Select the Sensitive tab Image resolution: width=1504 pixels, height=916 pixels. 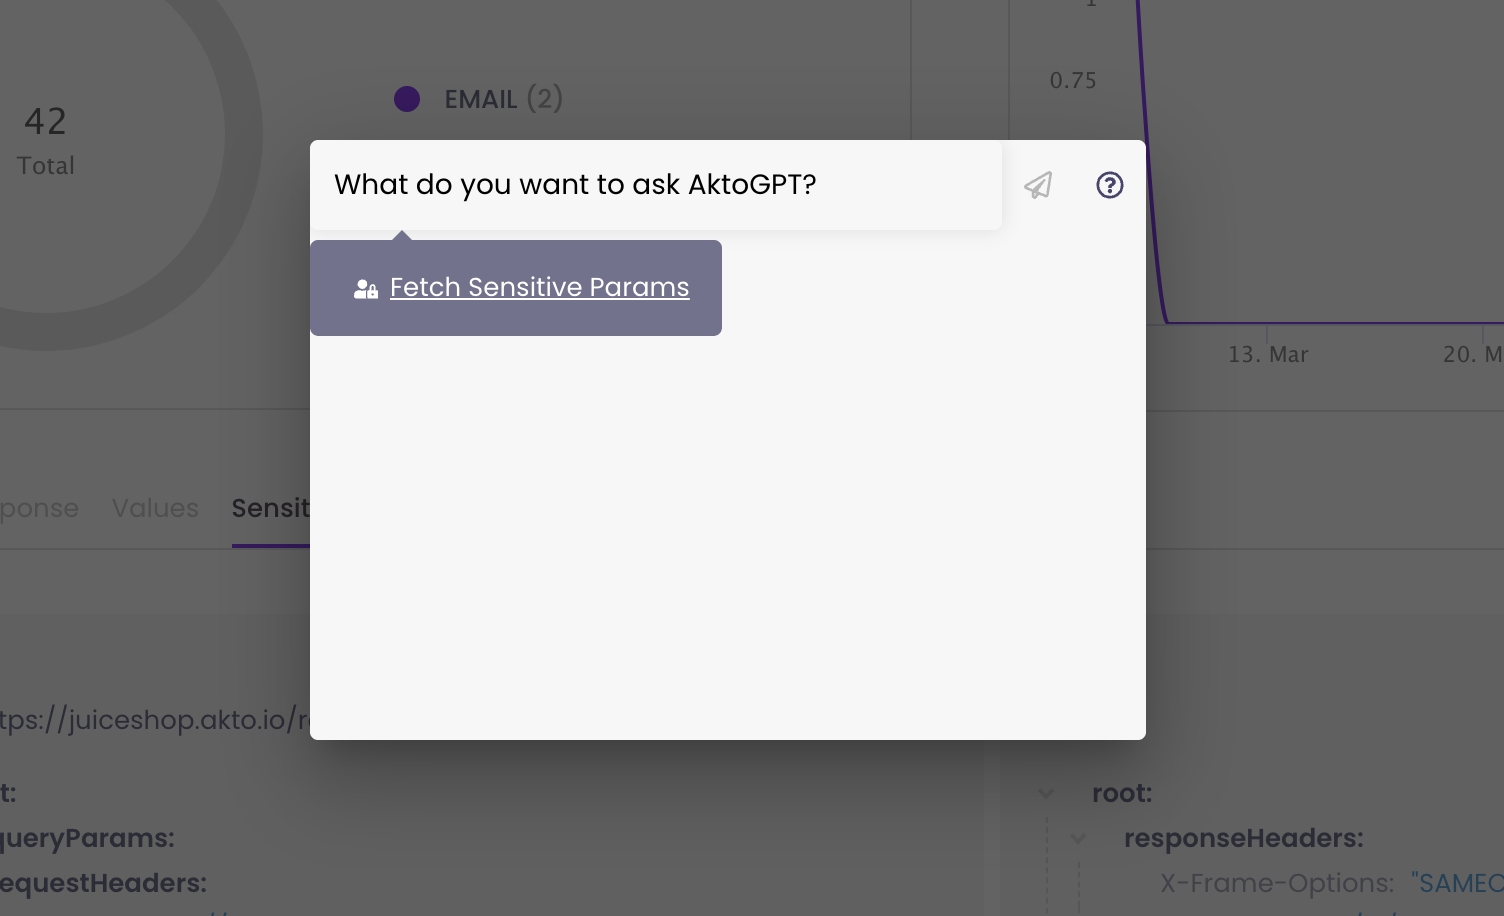(270, 508)
